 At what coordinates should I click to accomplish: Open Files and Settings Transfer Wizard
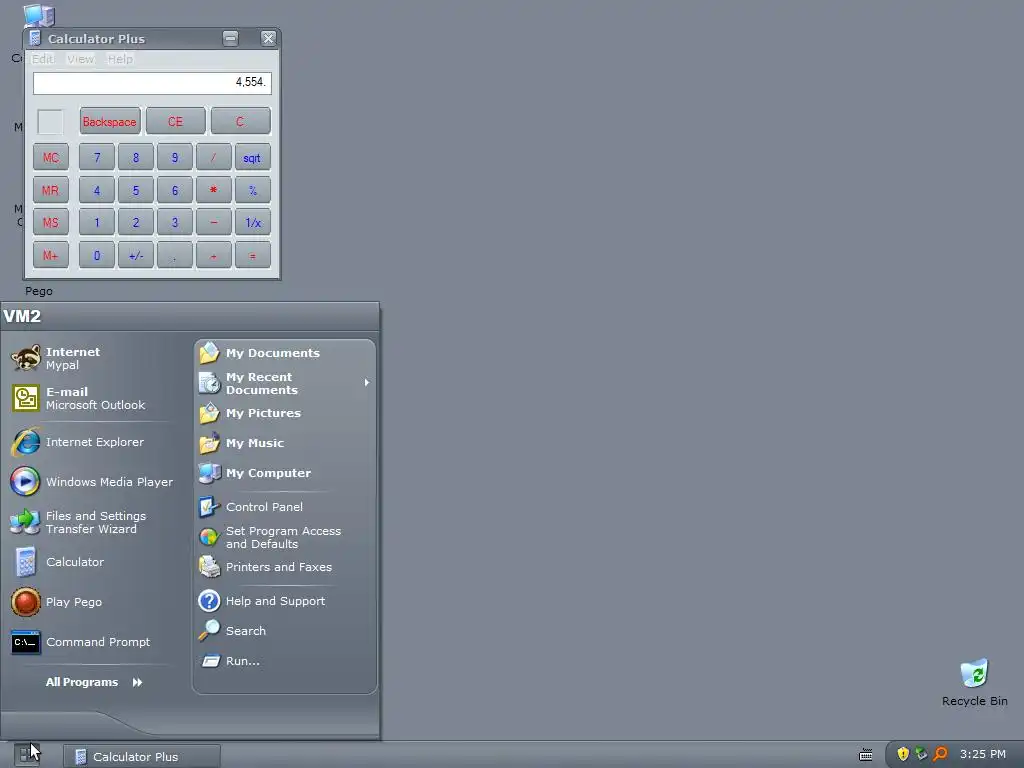(78, 522)
